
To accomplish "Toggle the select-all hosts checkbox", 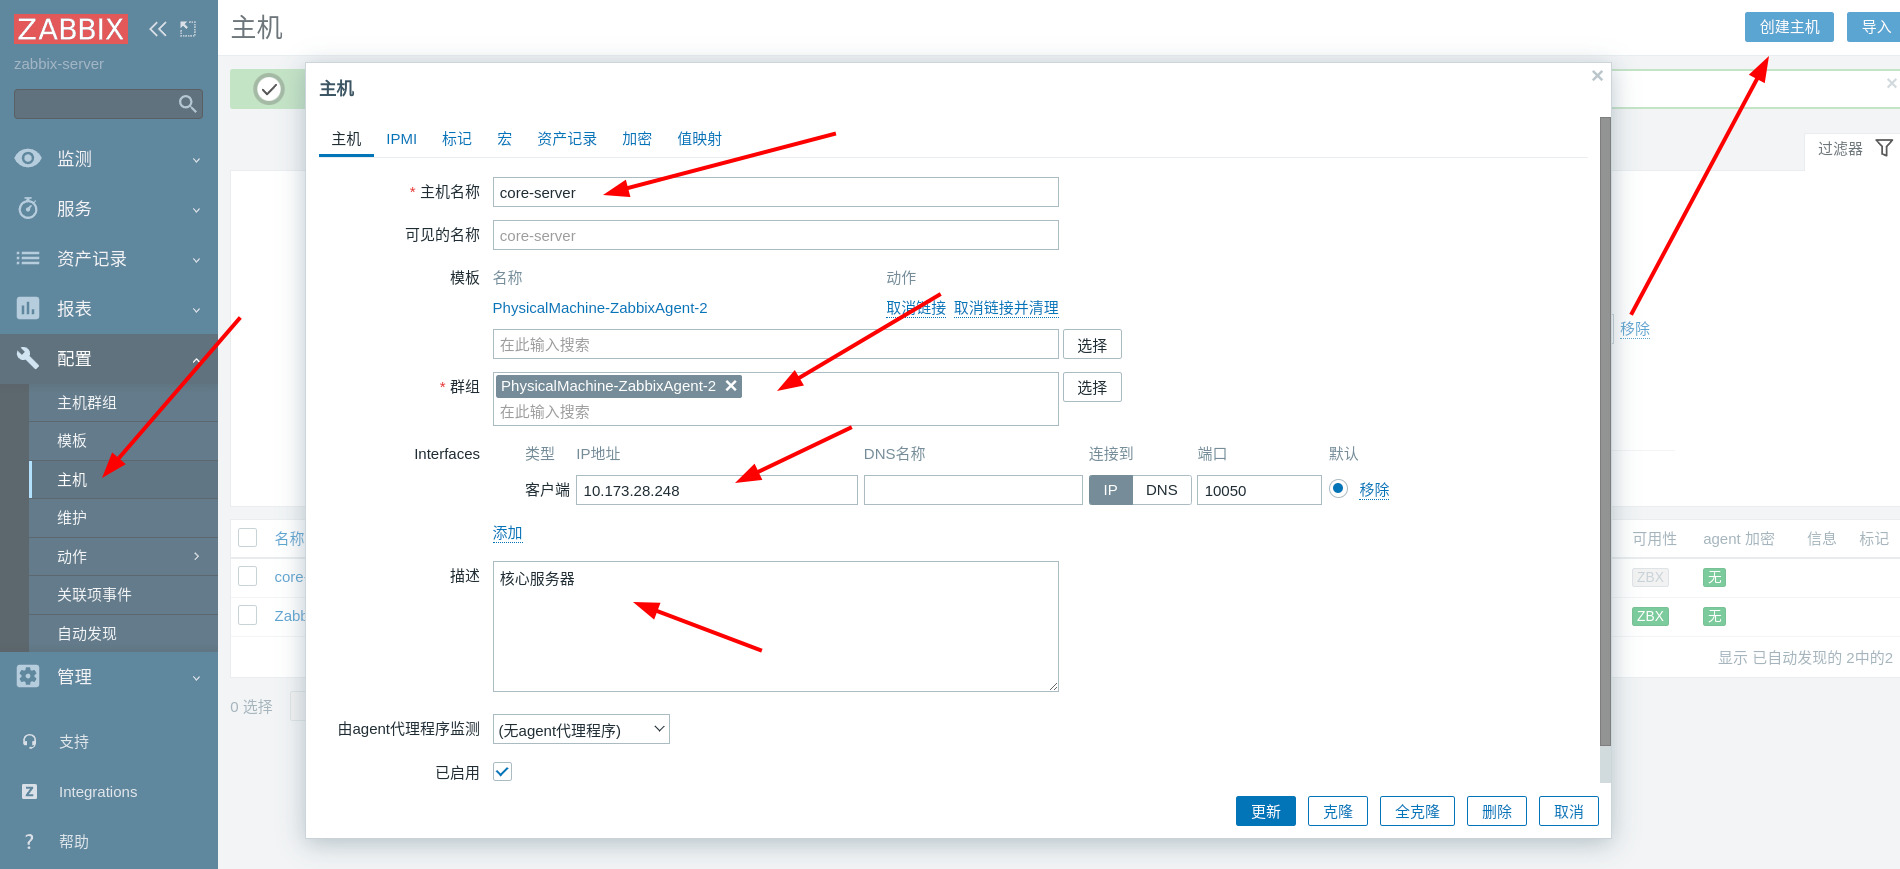I will pyautogui.click(x=248, y=538).
